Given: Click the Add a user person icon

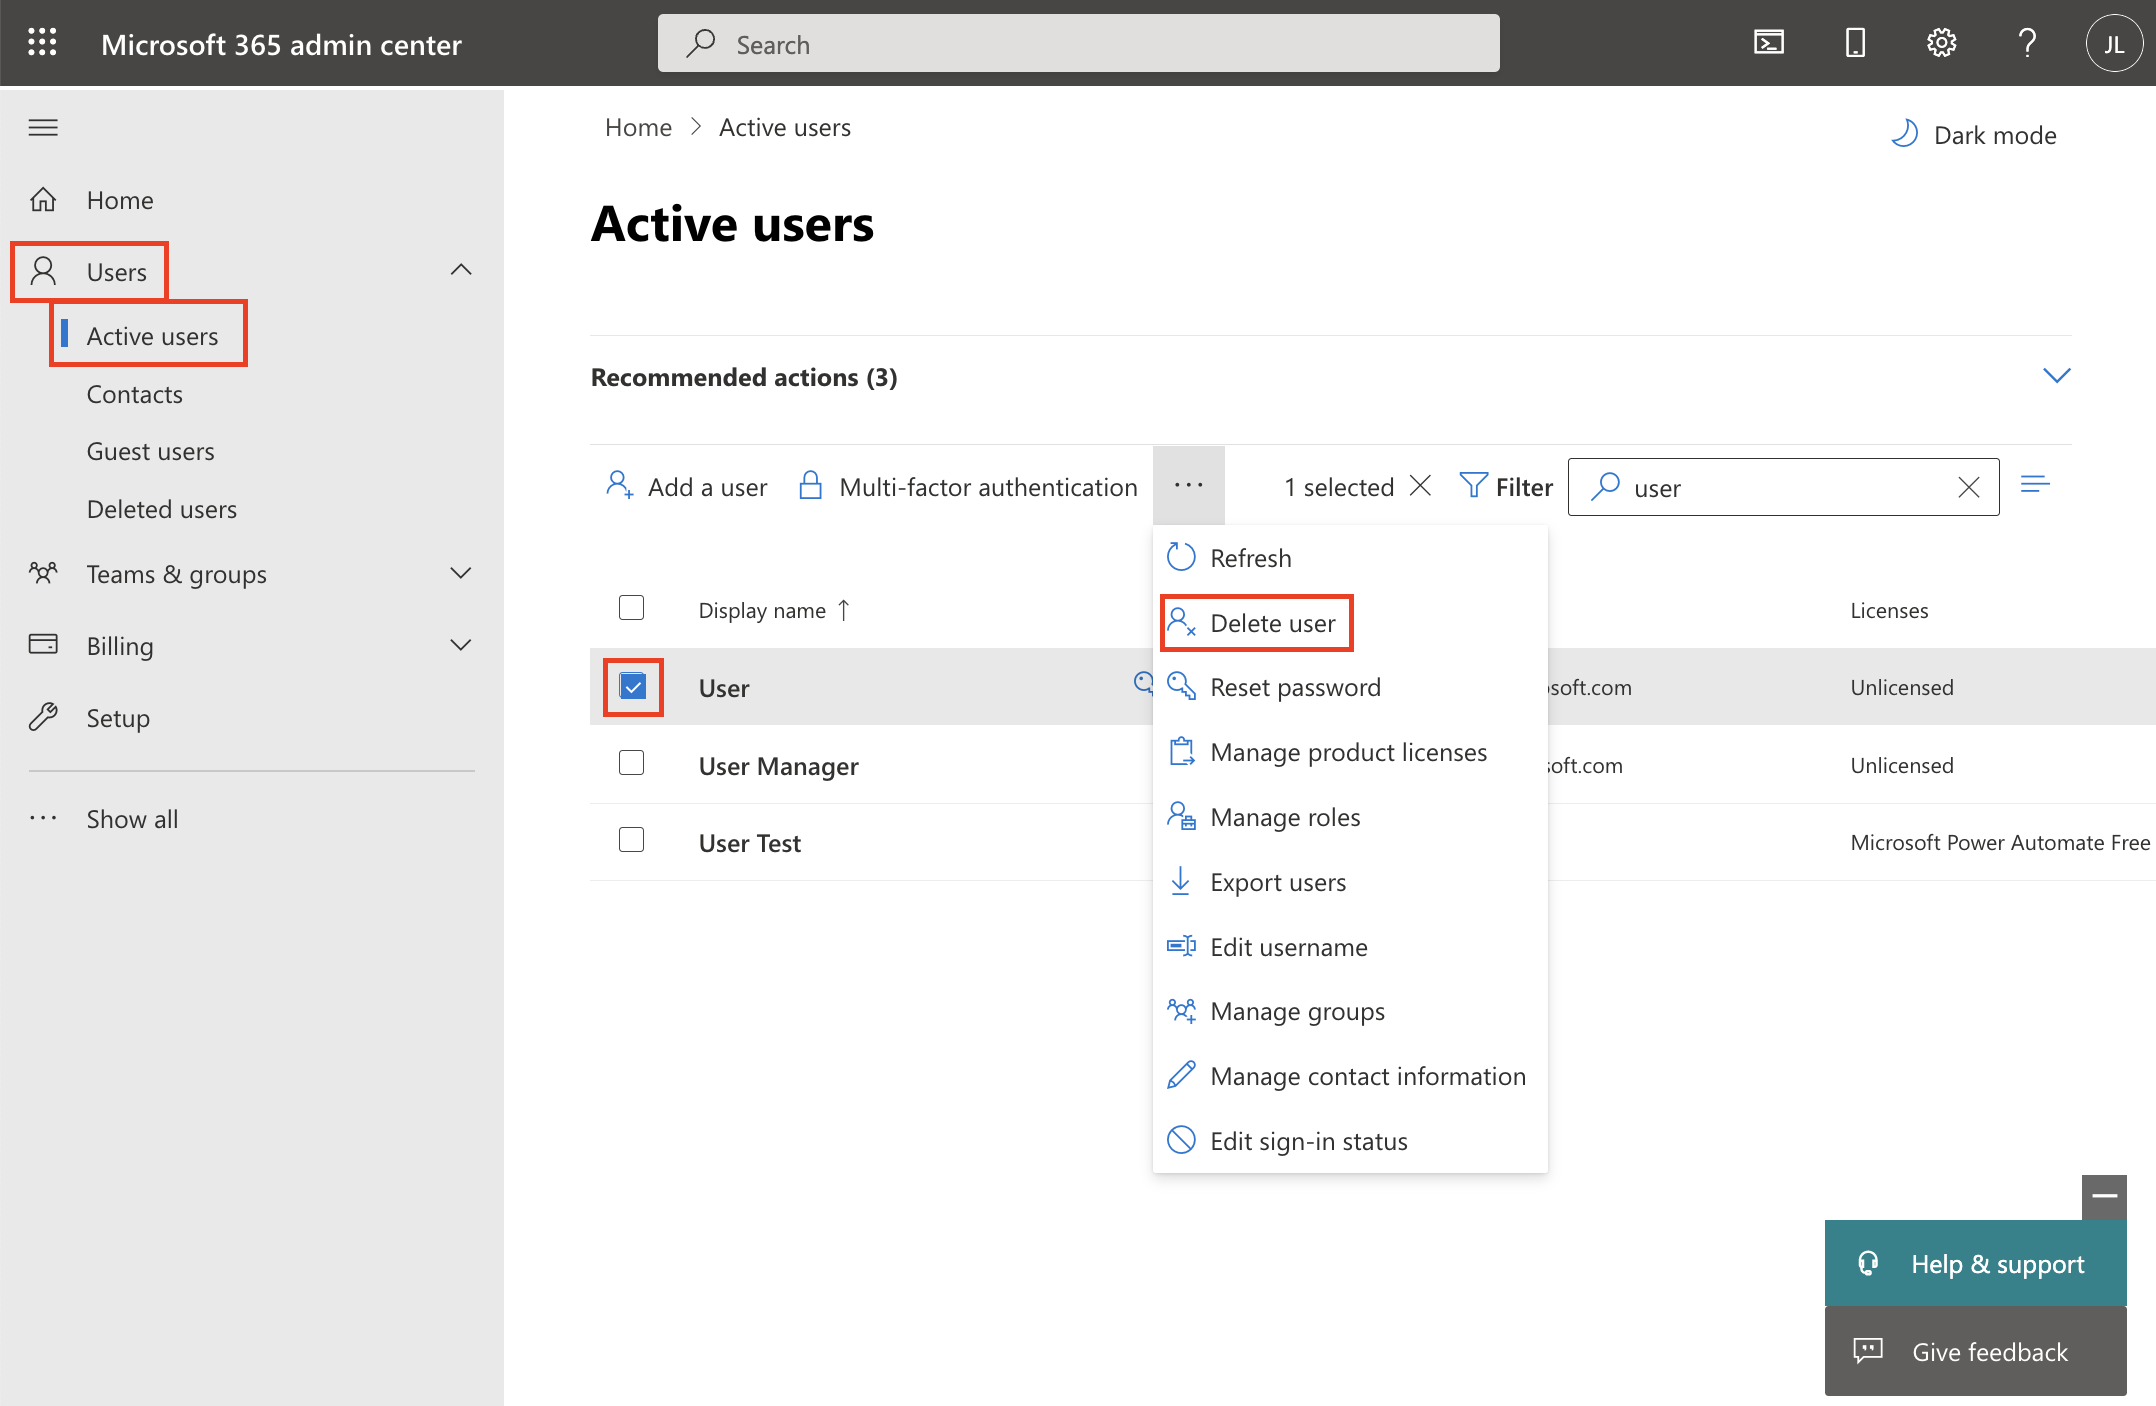Looking at the screenshot, I should tap(619, 485).
